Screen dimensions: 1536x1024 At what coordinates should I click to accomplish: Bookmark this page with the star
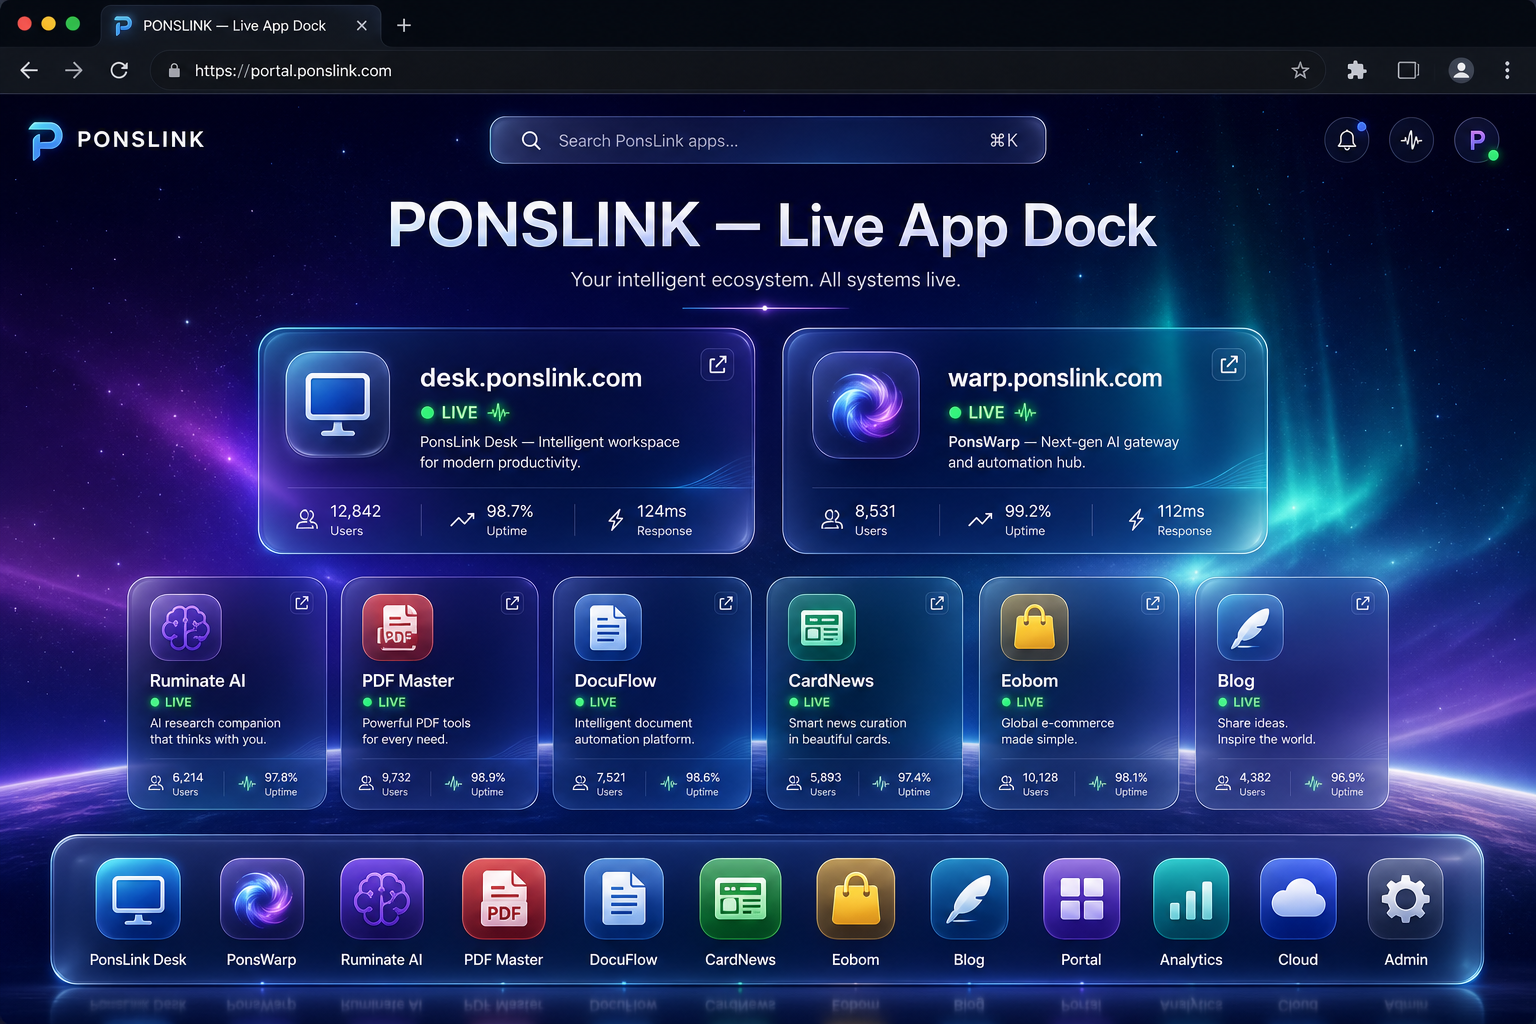point(1300,70)
